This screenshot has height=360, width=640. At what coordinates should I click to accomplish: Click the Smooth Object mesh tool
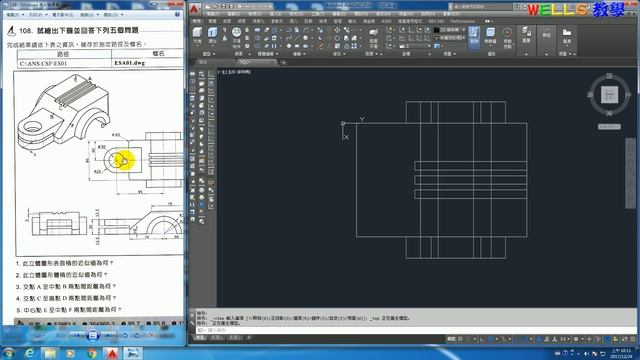(236, 37)
